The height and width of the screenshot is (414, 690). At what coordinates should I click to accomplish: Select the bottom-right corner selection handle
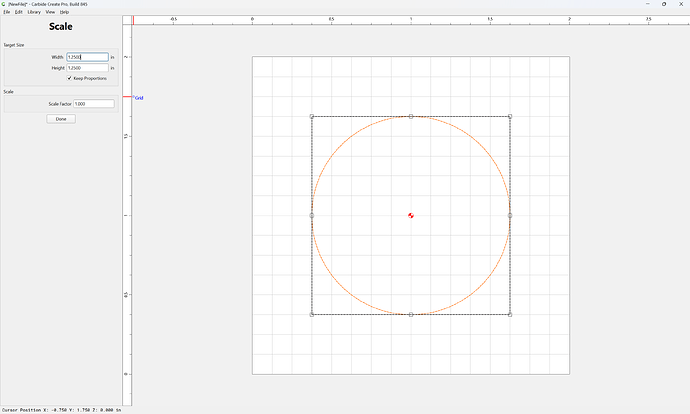(510, 315)
